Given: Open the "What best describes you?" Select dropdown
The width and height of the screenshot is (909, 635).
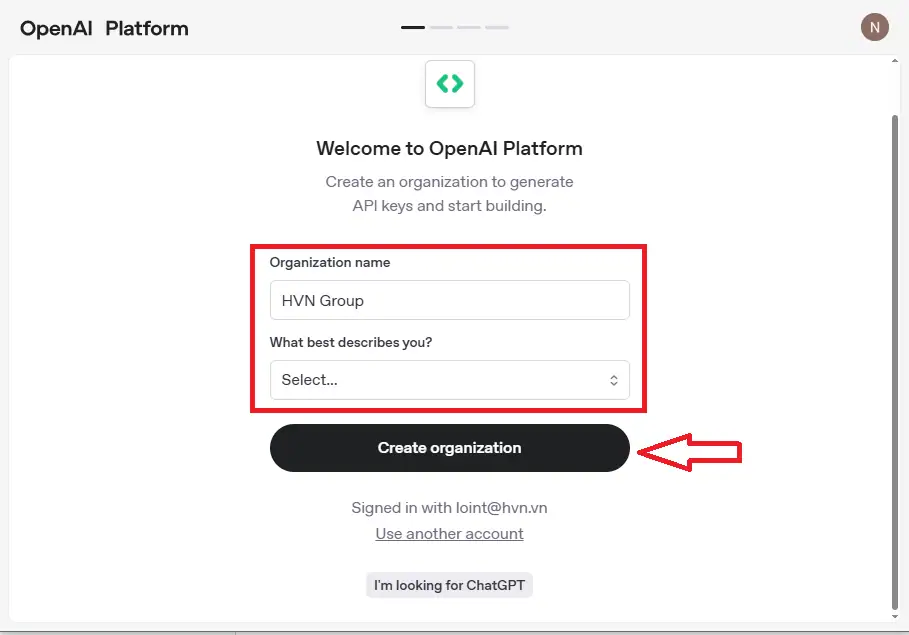Looking at the screenshot, I should click(x=449, y=380).
